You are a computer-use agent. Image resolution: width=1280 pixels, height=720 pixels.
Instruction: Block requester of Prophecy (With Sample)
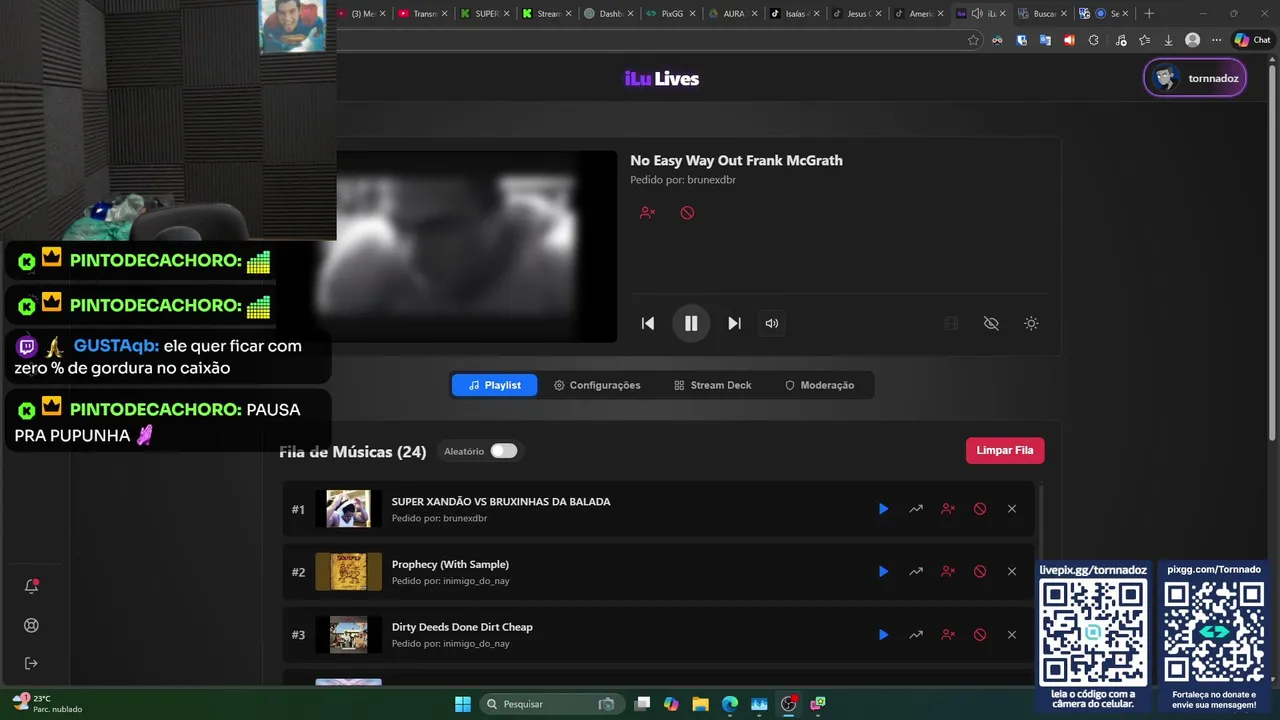coord(948,572)
